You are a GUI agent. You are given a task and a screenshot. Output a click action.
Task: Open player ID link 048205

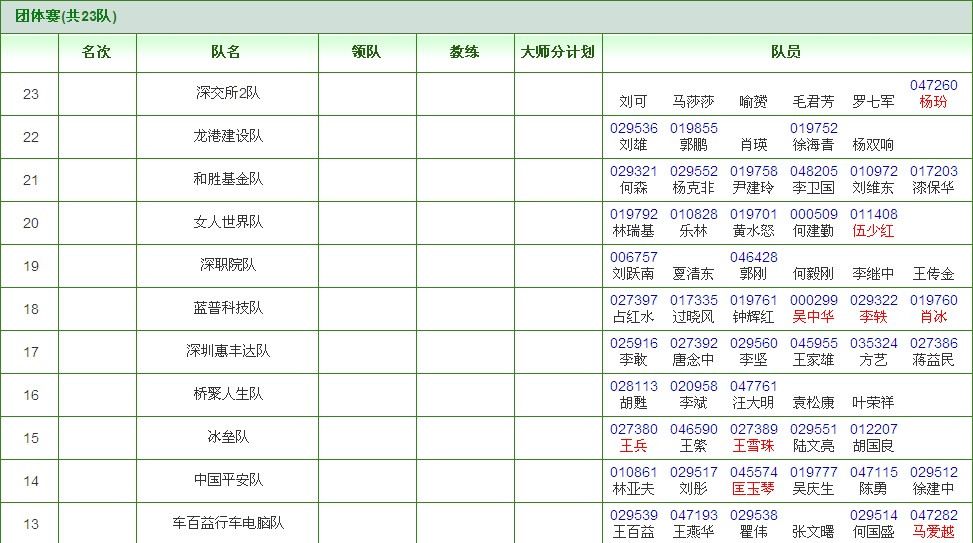(x=814, y=172)
